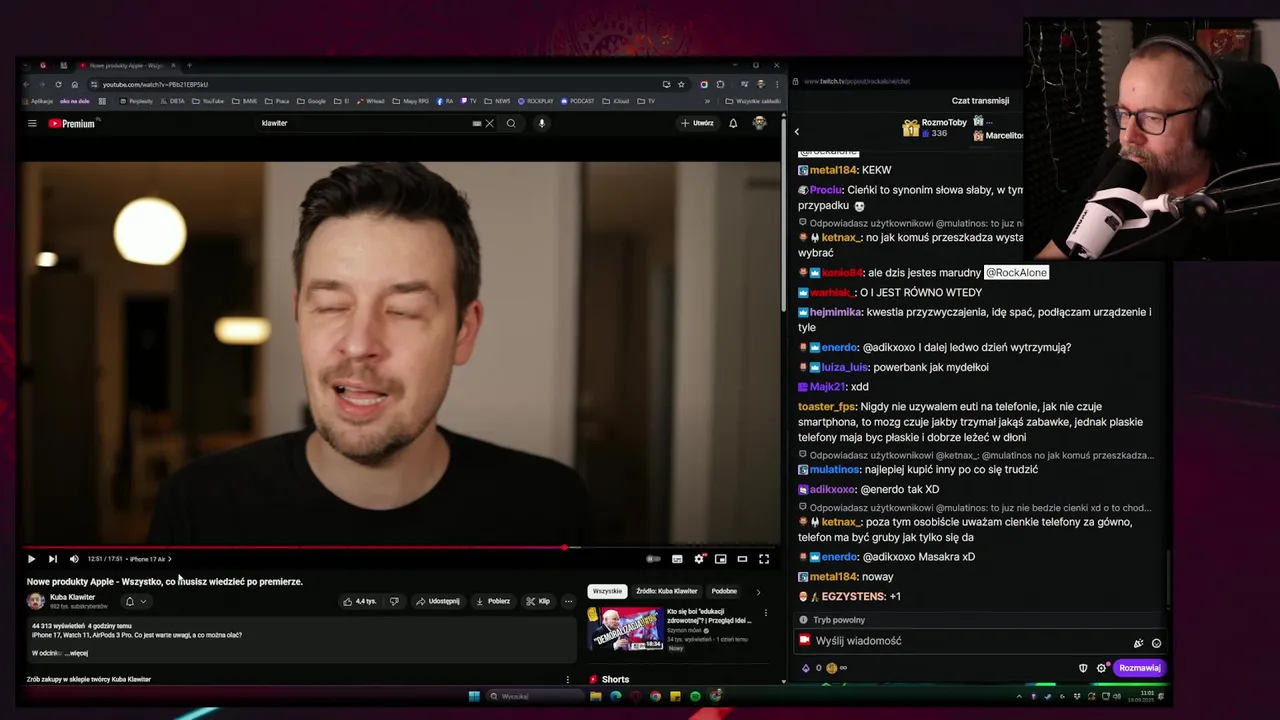
Task: Open more actions ellipsis beside Klip
Action: coord(568,601)
